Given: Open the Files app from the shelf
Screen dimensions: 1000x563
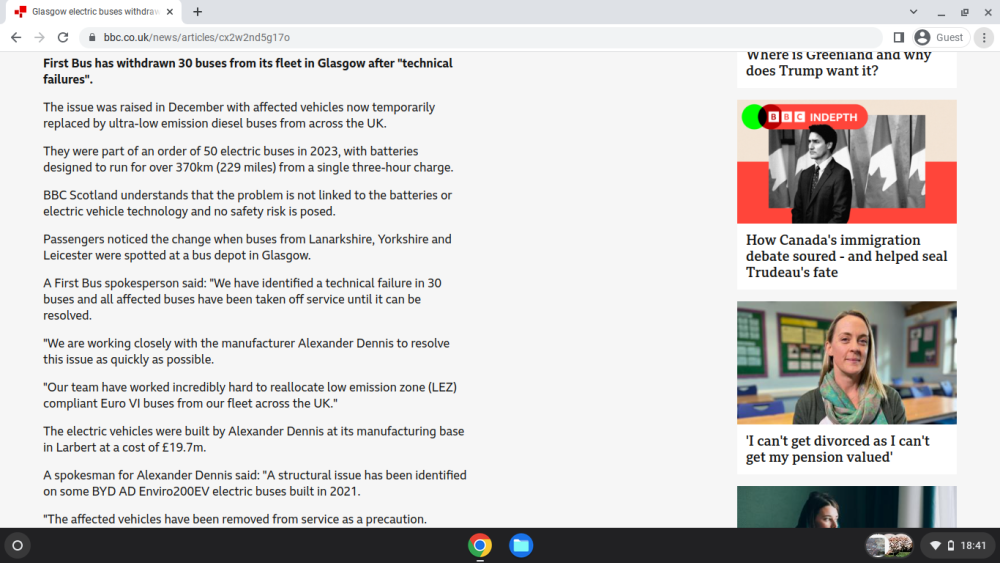Looking at the screenshot, I should [521, 545].
